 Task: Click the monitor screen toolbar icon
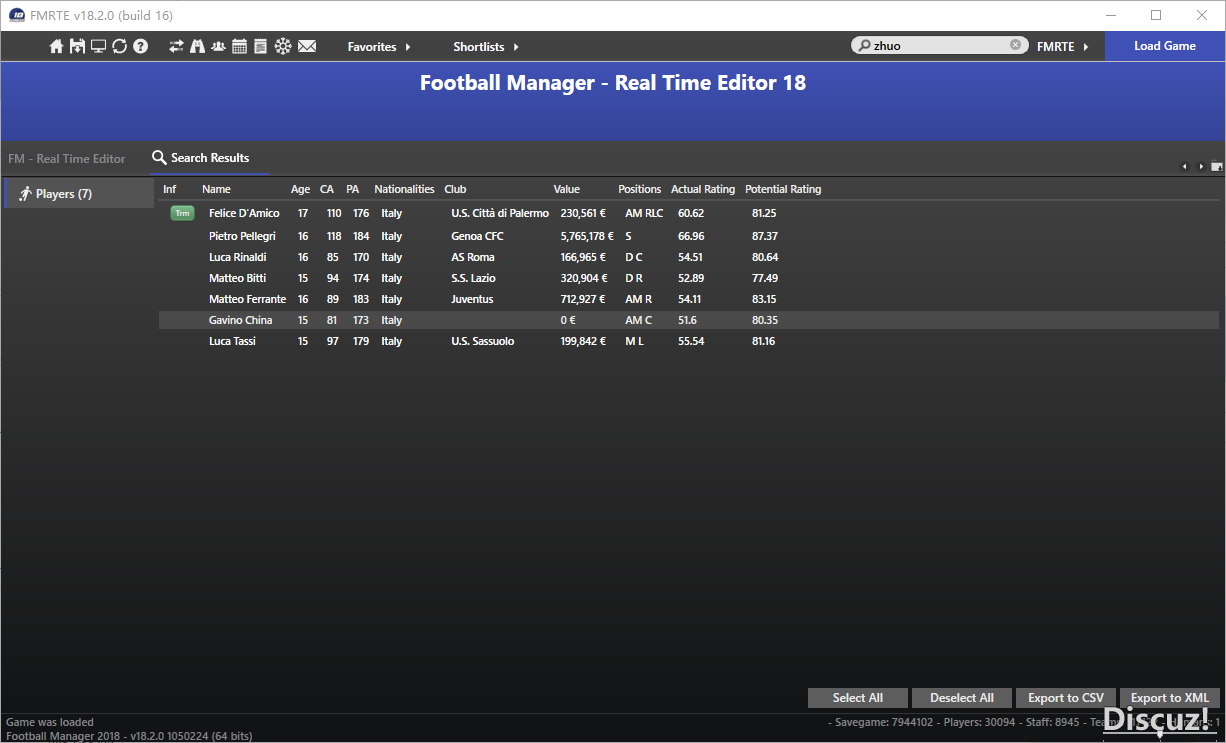[98, 46]
